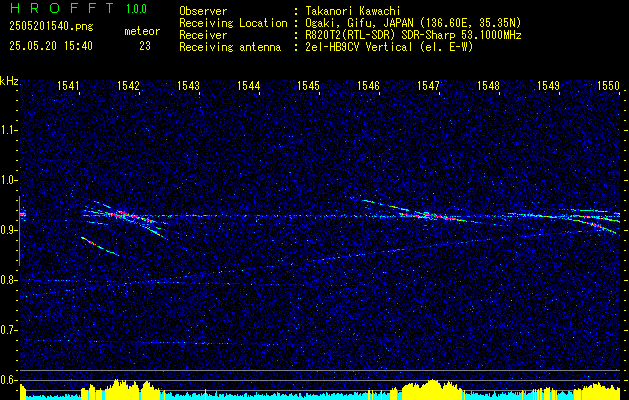Click the 1546 time marker
629x400 pixels.
pyautogui.click(x=368, y=85)
